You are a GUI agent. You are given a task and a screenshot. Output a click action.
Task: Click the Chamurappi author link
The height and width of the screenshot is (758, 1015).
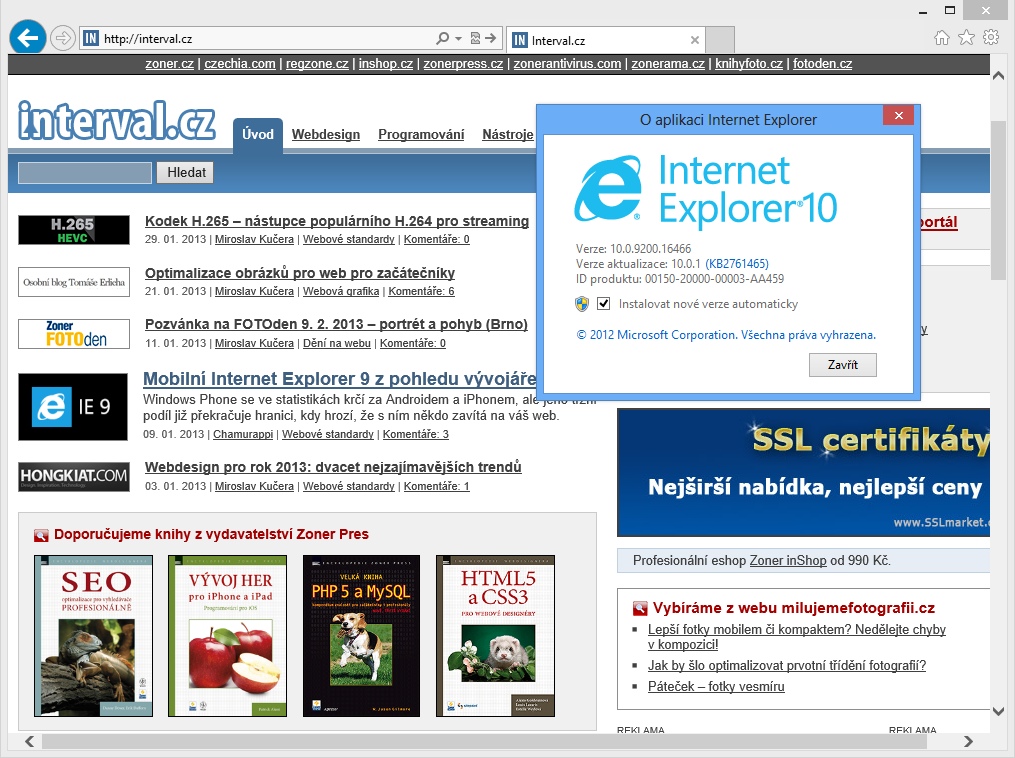click(243, 434)
